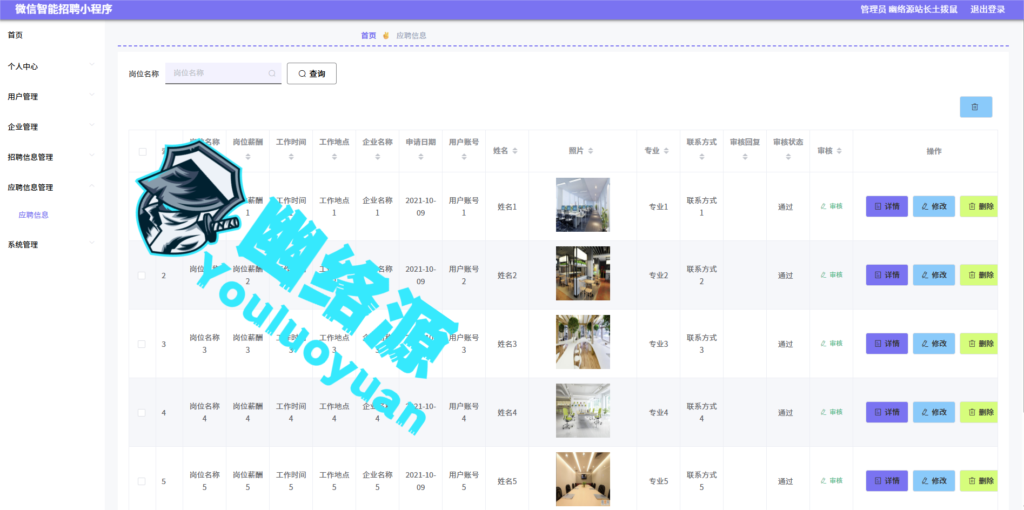The image size is (1024, 510).
Task: Expand 用户管理 sidebar chevron
Action: (91, 95)
